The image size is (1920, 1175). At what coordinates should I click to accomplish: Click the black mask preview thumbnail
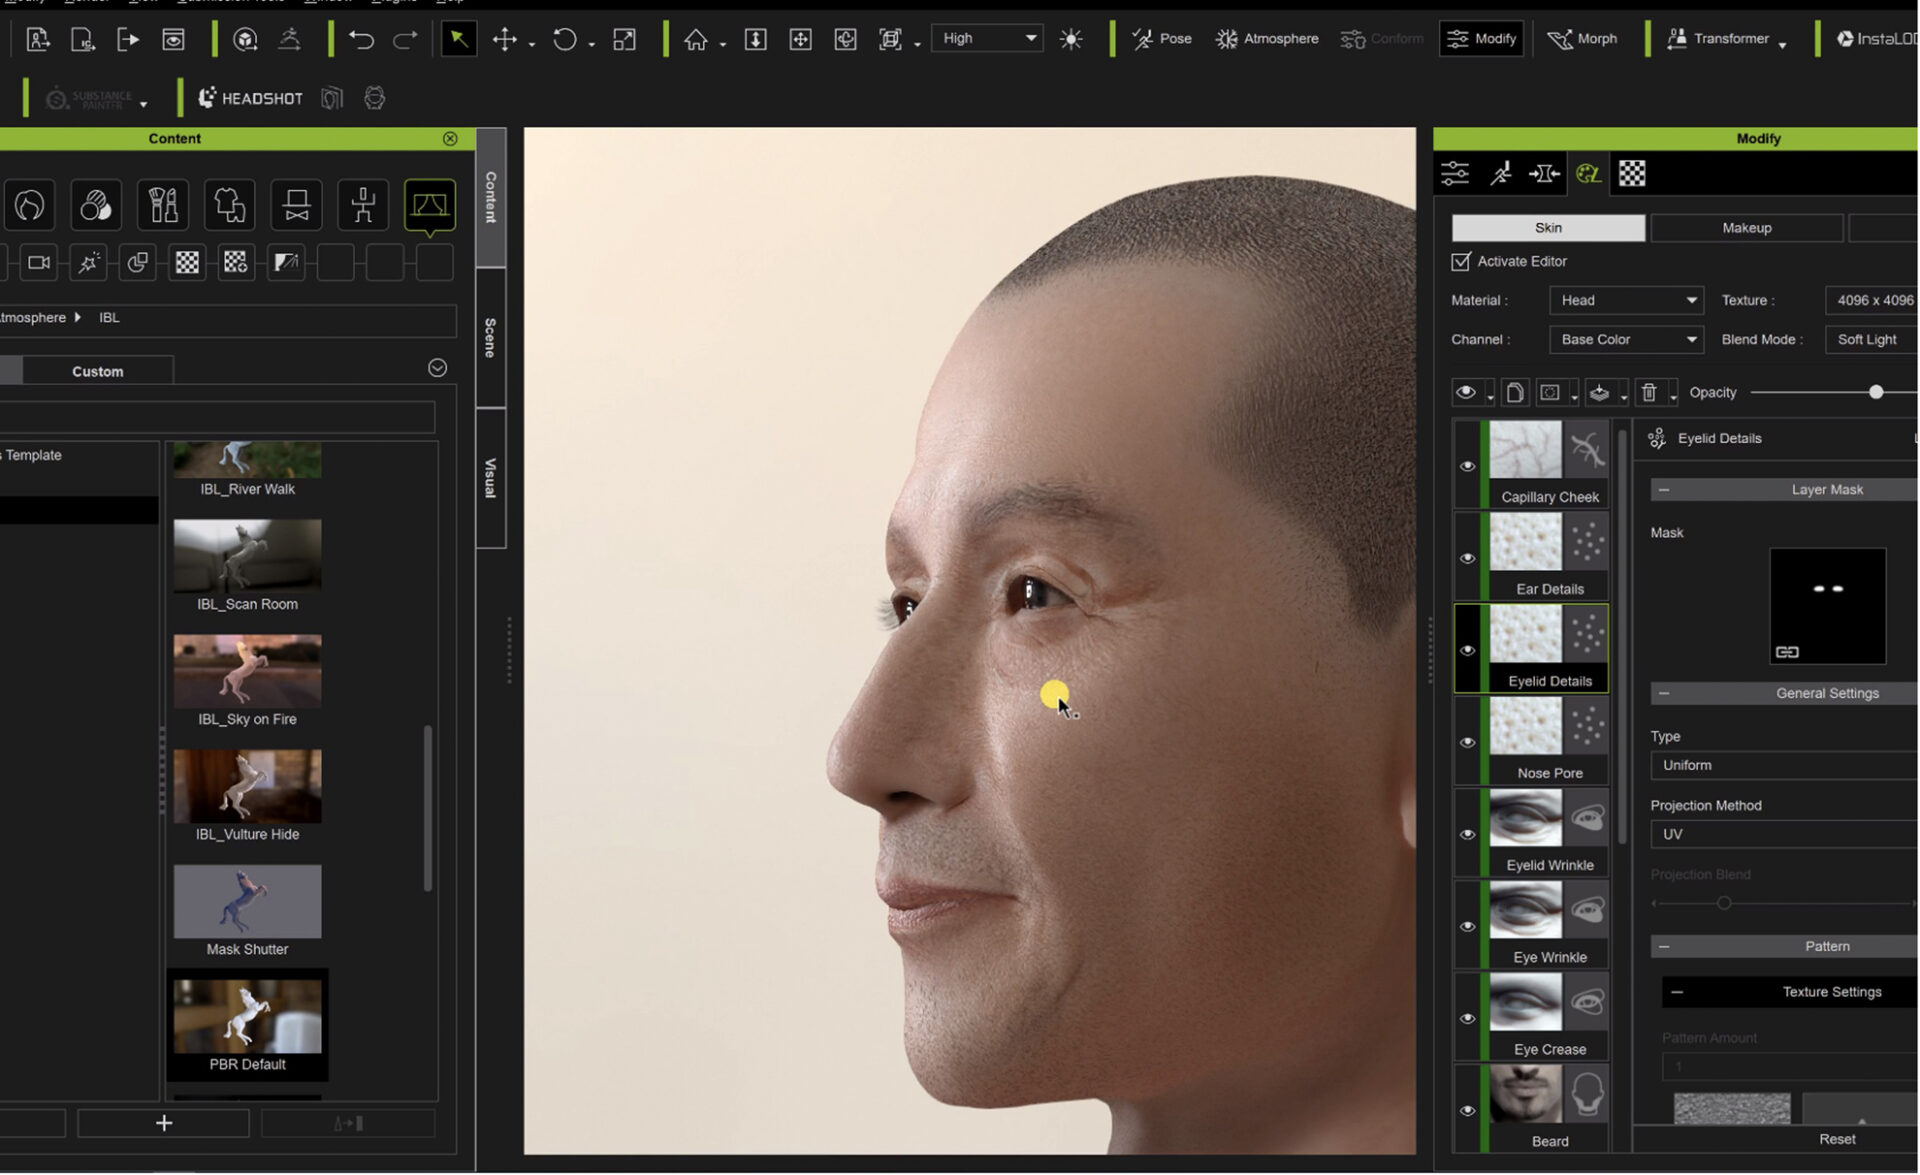coord(1827,606)
